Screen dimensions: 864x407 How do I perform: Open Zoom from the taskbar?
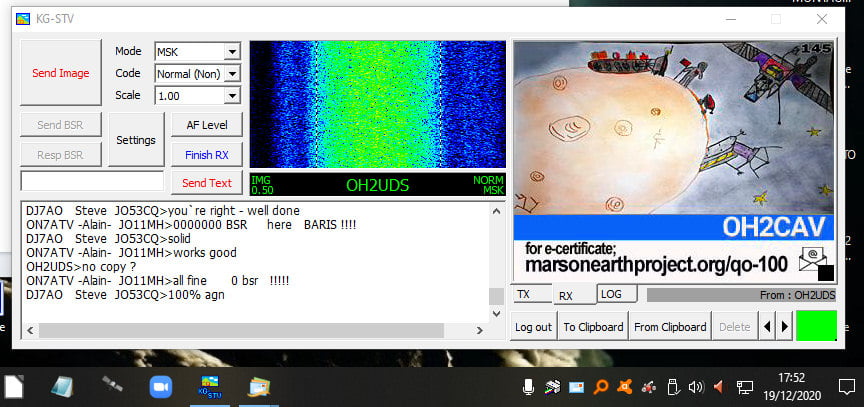coord(161,387)
